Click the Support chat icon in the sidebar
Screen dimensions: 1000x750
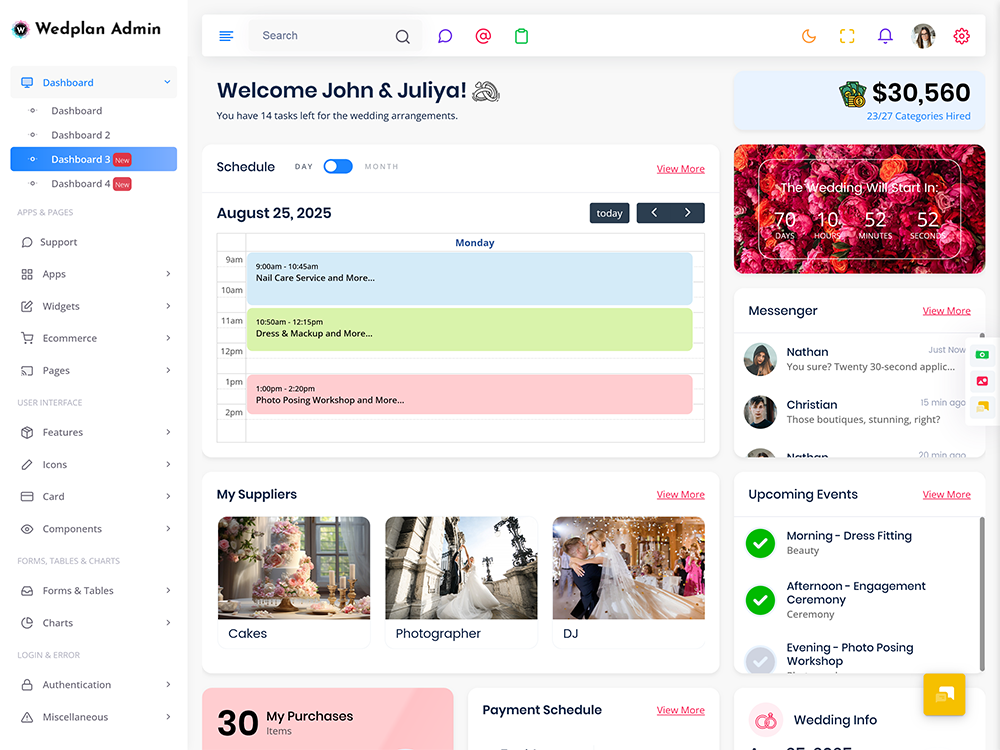pyautogui.click(x=27, y=242)
